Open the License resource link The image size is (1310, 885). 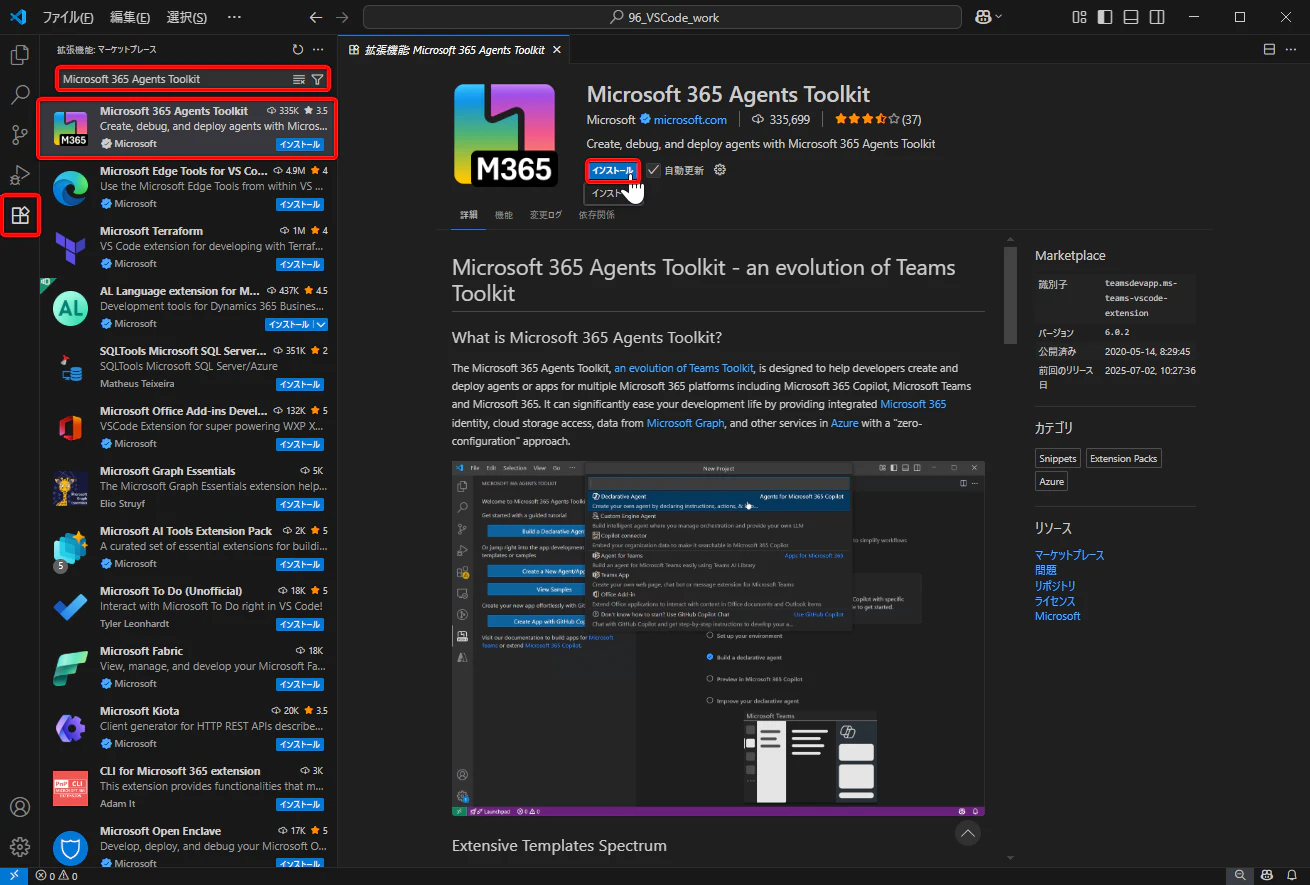tap(1055, 601)
